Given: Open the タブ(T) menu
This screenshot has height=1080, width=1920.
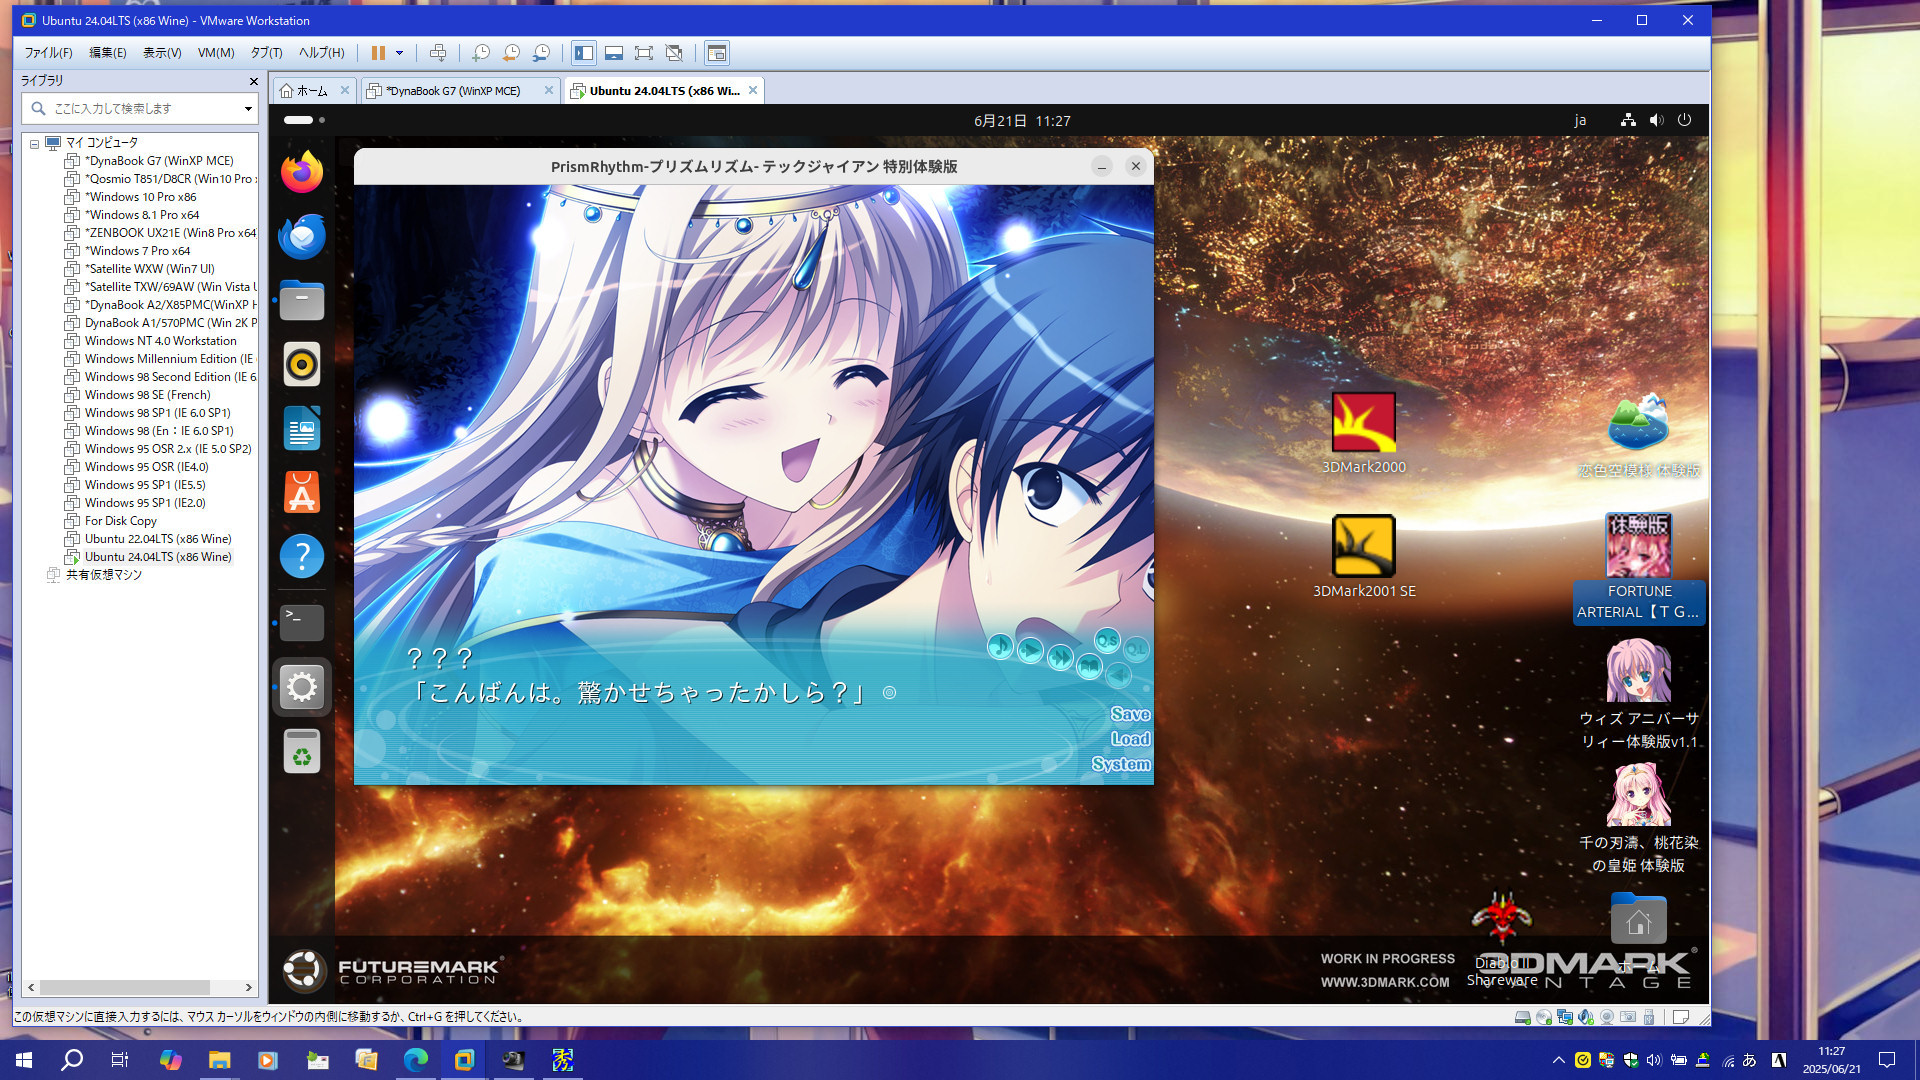Looking at the screenshot, I should click(x=266, y=53).
